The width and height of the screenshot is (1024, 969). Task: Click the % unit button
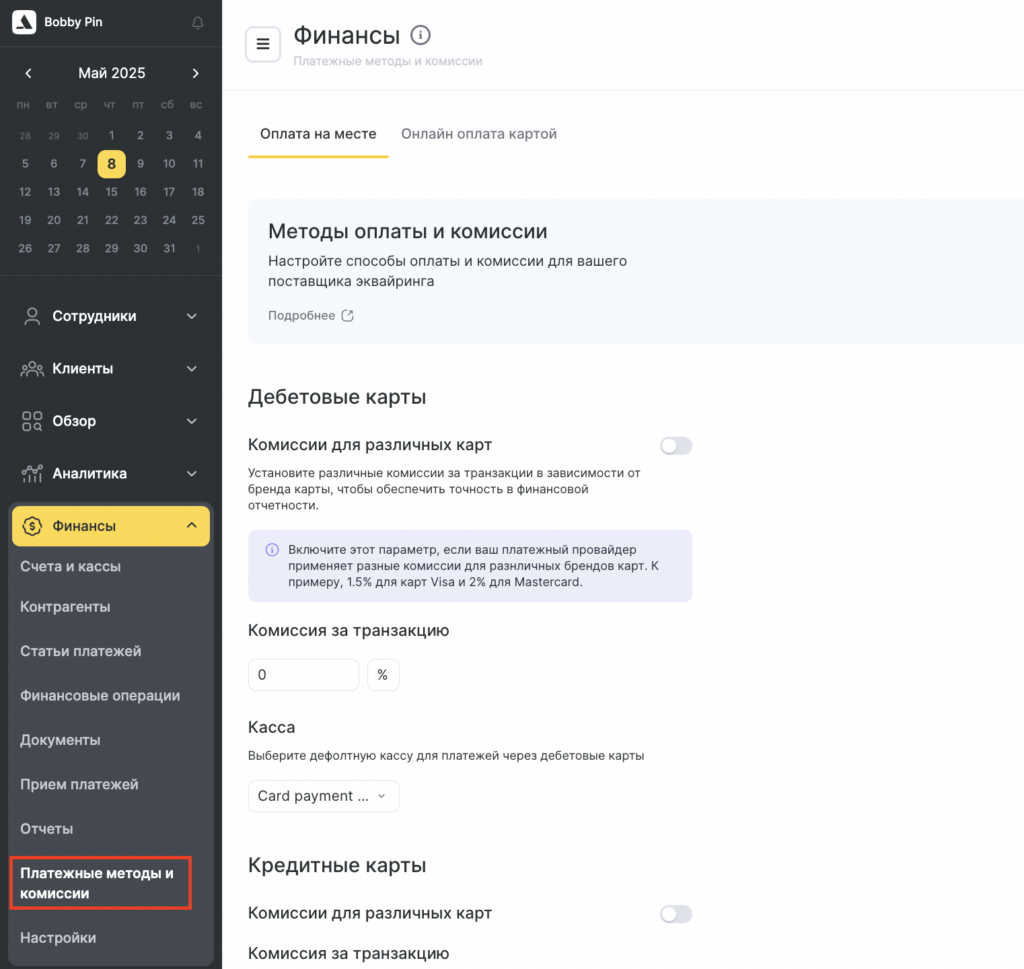tap(383, 675)
